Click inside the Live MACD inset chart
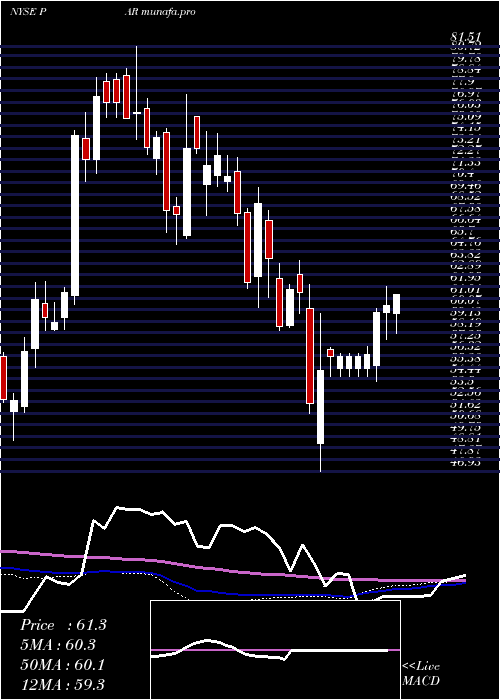500x700 pixels. pyautogui.click(x=275, y=650)
